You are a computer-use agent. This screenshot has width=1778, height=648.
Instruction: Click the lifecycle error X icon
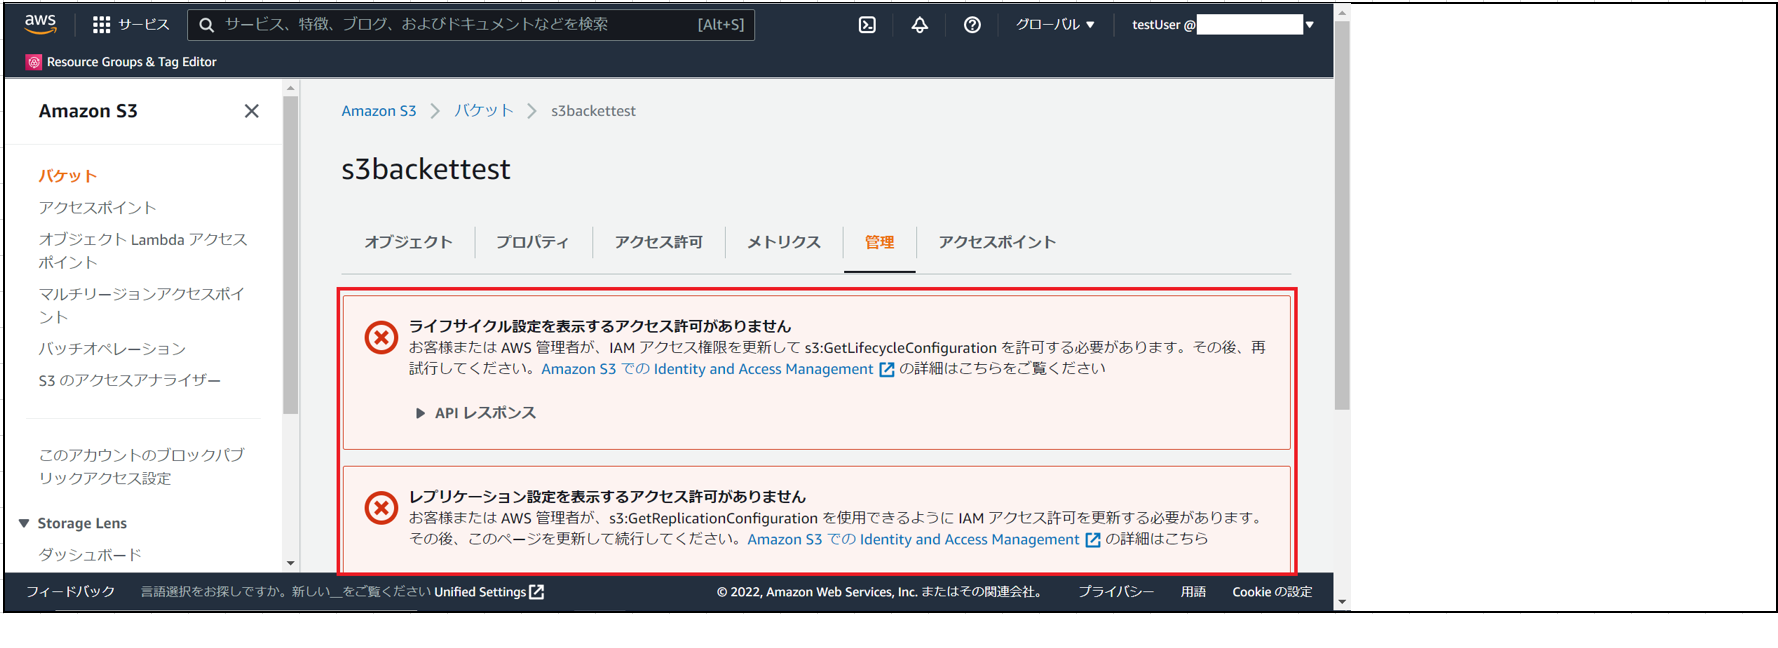point(381,338)
